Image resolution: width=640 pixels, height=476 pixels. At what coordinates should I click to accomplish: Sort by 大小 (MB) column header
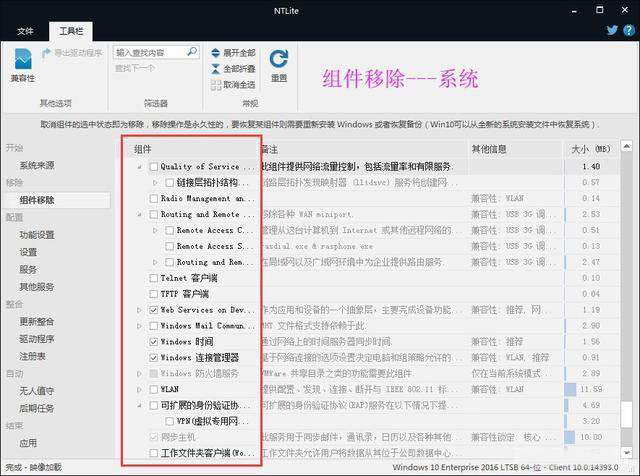(591, 149)
